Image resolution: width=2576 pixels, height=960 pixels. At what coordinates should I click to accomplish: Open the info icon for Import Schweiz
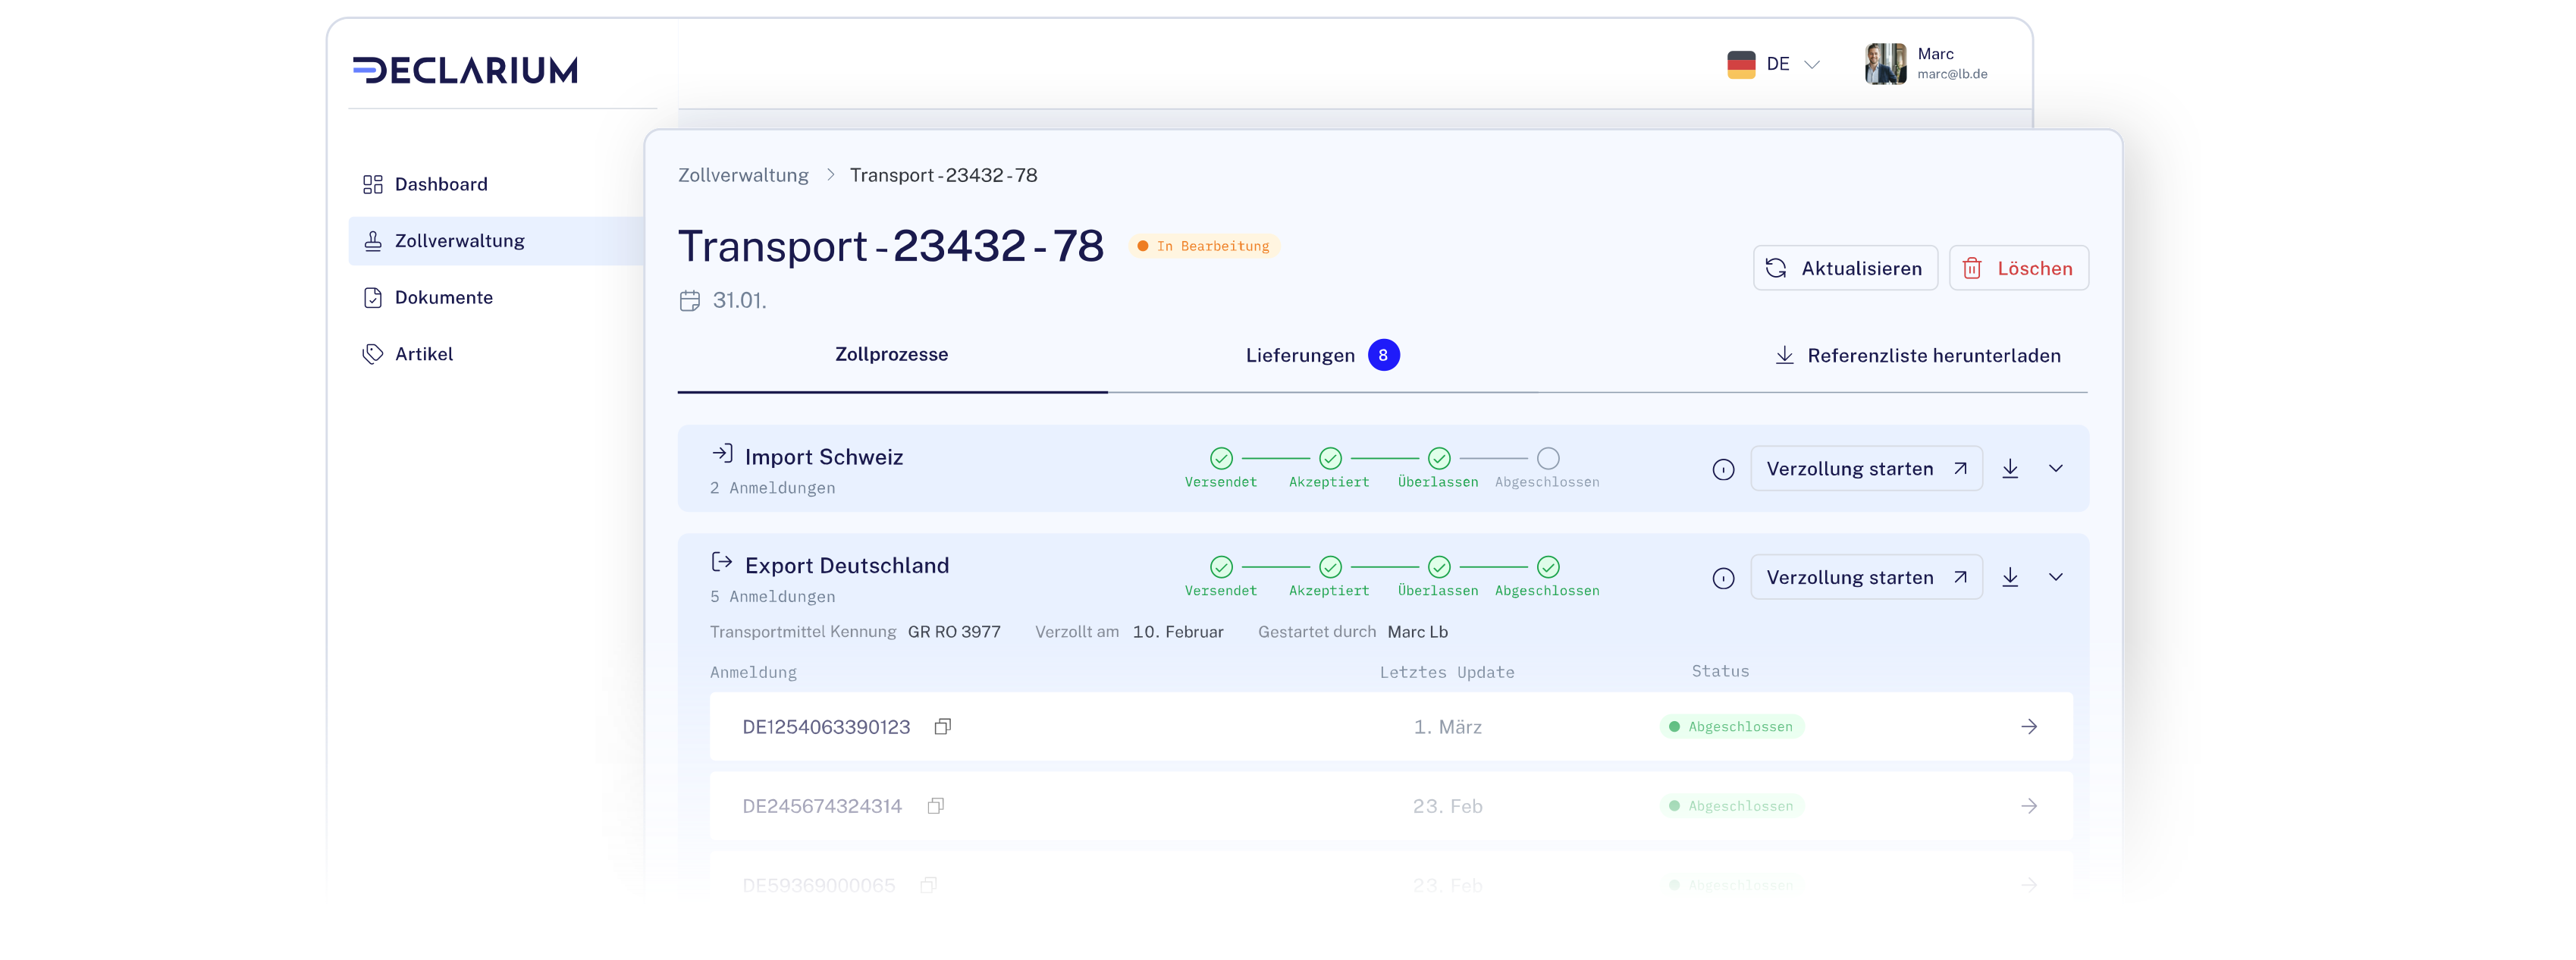point(1724,469)
